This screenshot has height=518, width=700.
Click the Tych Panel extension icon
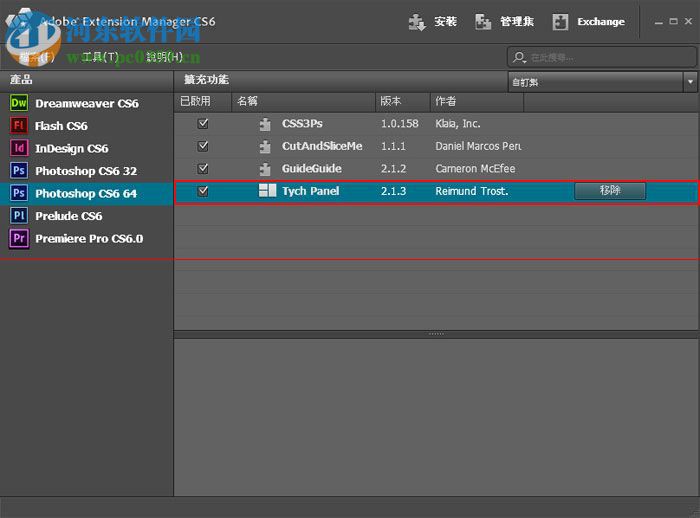[x=267, y=191]
